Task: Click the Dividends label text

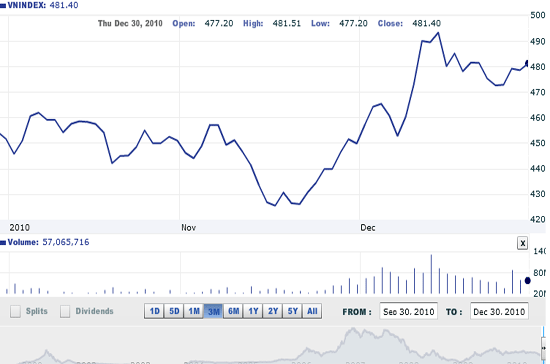Action: pyautogui.click(x=94, y=311)
